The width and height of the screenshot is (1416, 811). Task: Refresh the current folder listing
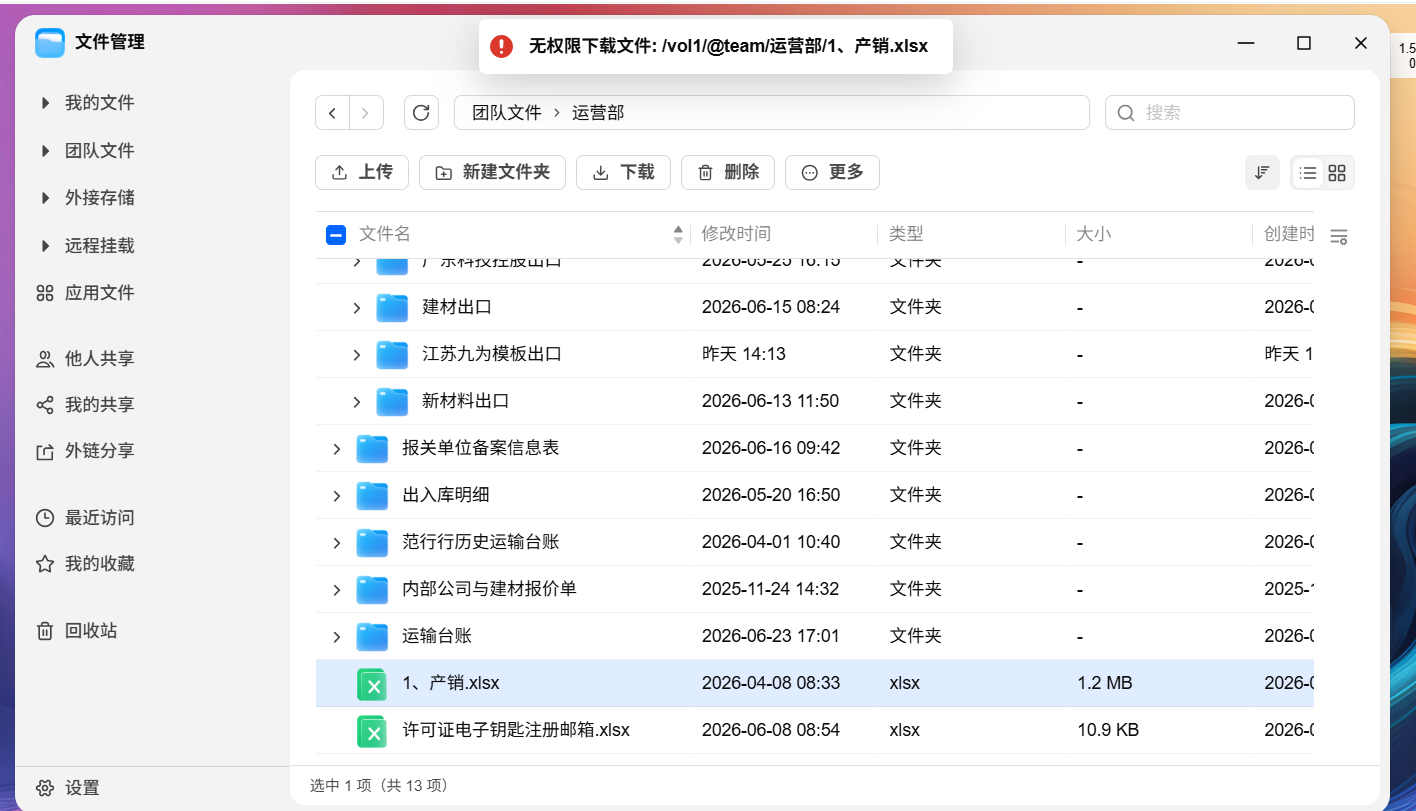(421, 113)
